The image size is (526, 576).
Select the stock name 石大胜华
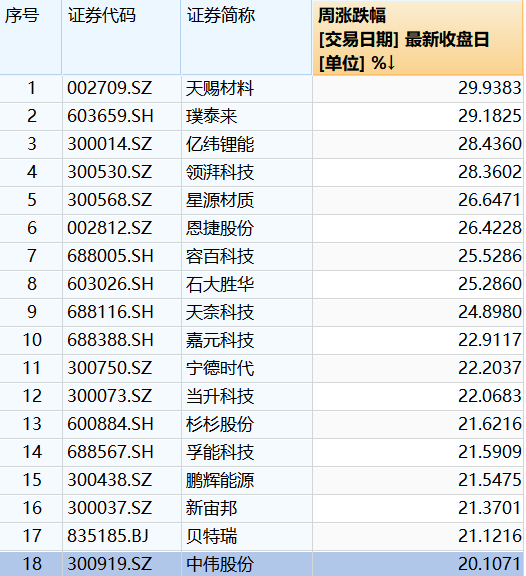(220, 284)
